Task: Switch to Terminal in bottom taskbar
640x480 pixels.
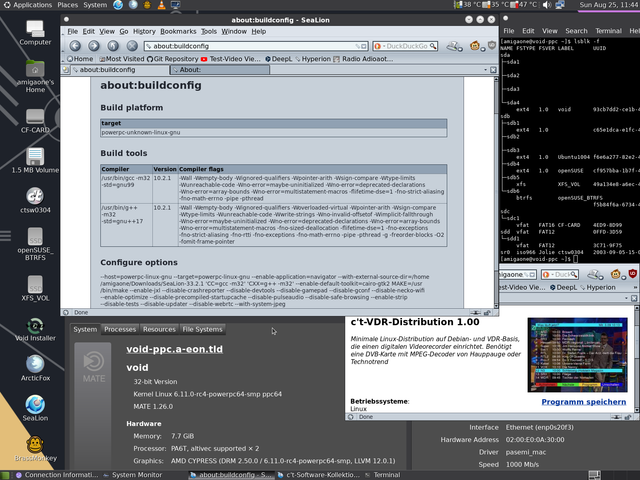Action: (x=383, y=475)
